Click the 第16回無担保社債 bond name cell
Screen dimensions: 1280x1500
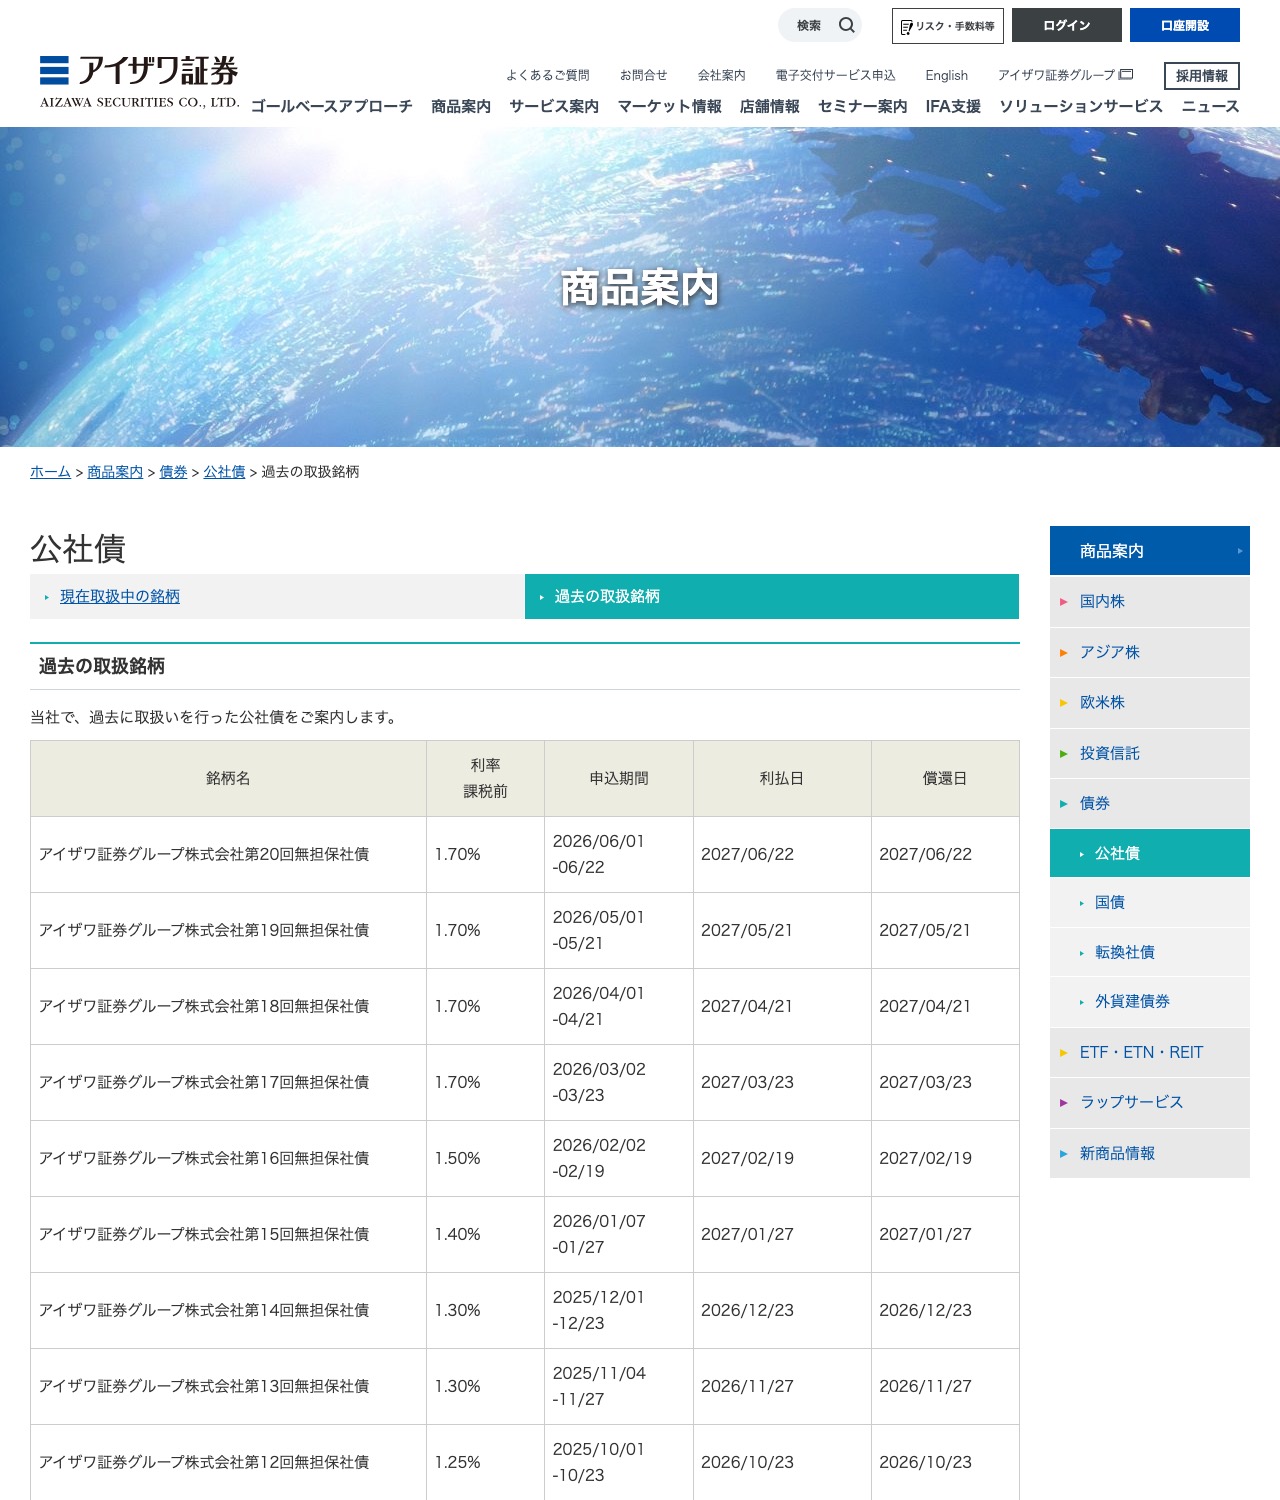229,1158
